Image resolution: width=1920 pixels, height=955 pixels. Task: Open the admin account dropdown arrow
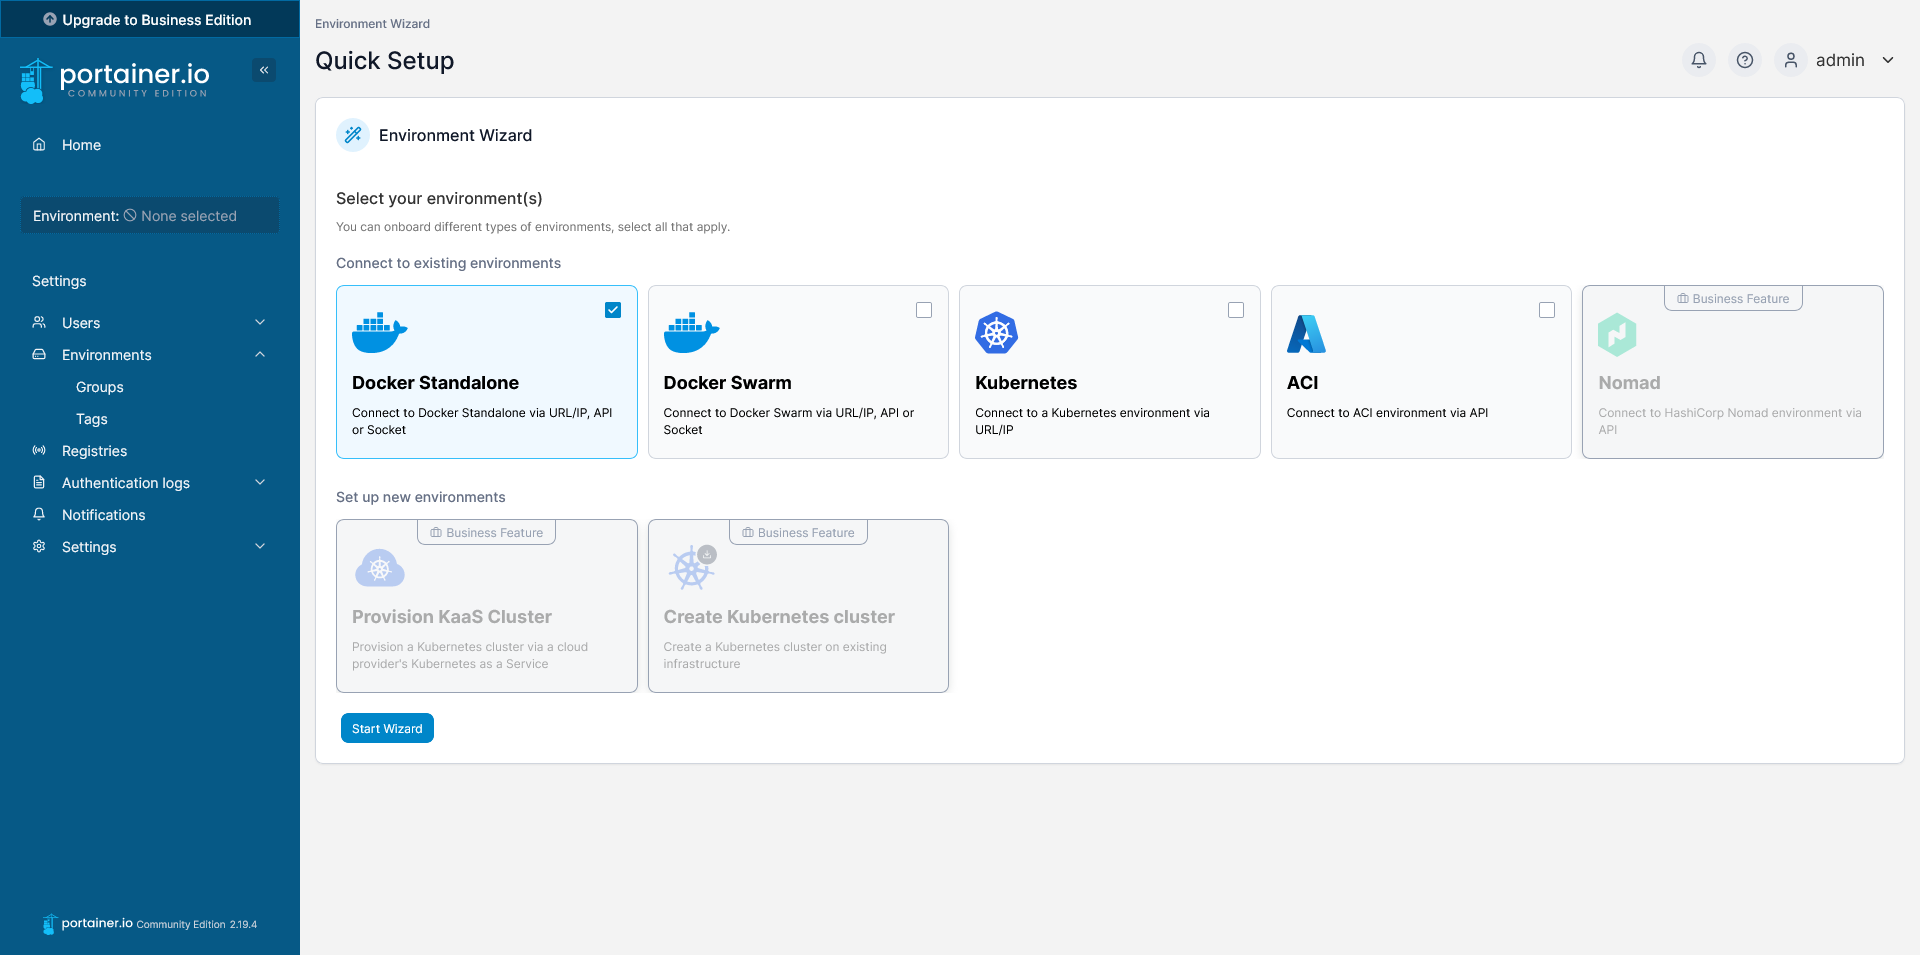1888,60
